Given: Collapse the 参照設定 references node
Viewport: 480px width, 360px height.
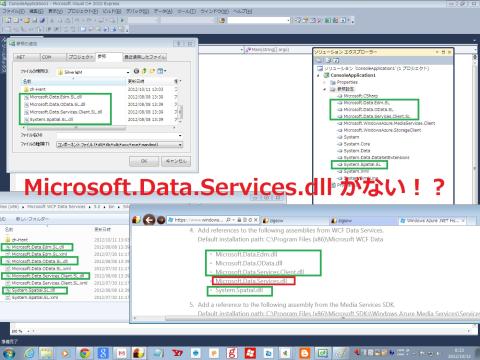Looking at the screenshot, I should (325, 89).
